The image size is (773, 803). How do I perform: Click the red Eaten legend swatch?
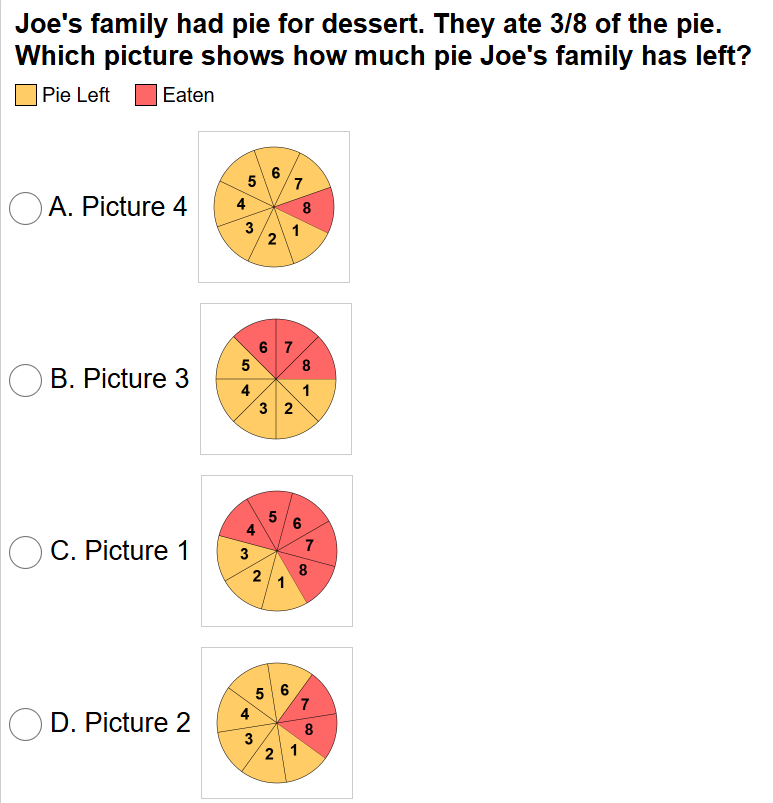pos(146,96)
